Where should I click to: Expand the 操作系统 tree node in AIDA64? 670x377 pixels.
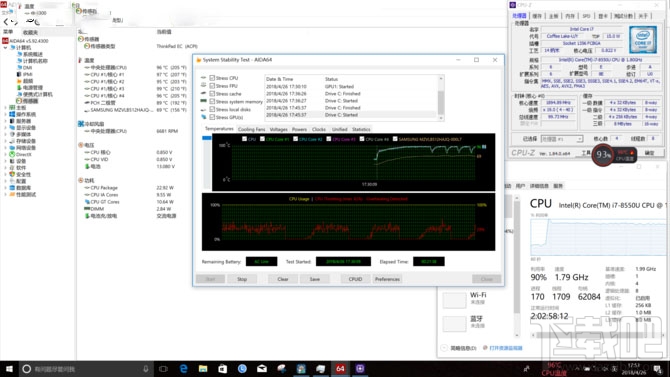5,115
